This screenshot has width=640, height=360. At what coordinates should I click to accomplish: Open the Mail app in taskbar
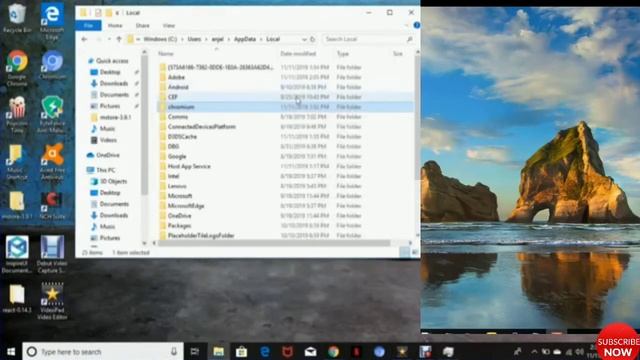[311, 351]
